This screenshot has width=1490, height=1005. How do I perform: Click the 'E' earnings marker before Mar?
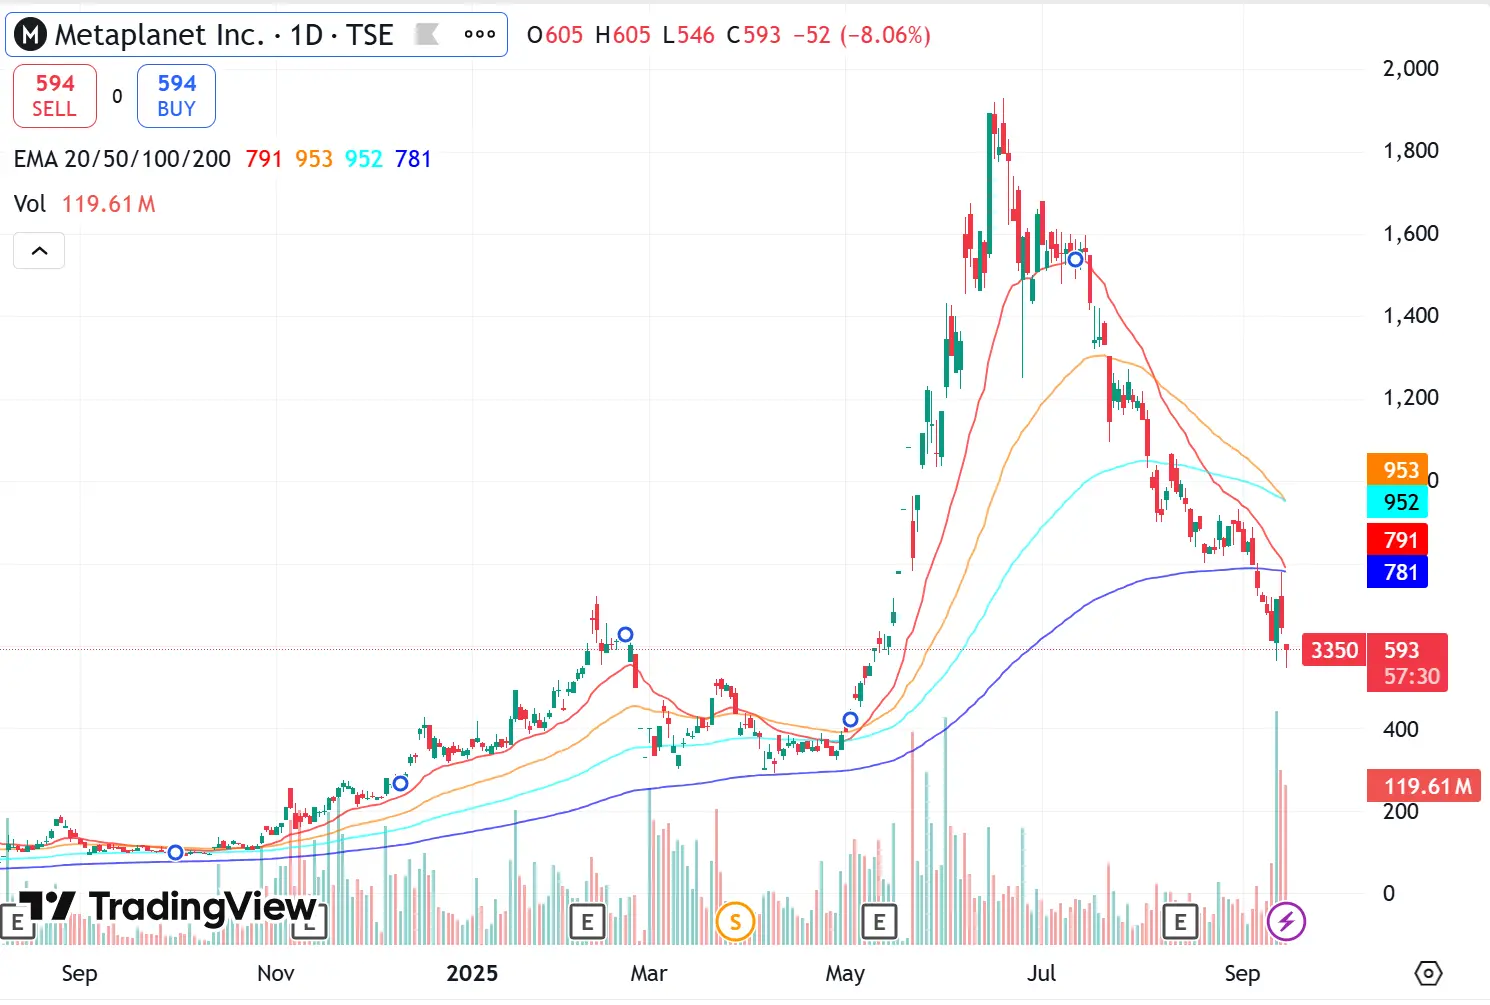click(587, 922)
